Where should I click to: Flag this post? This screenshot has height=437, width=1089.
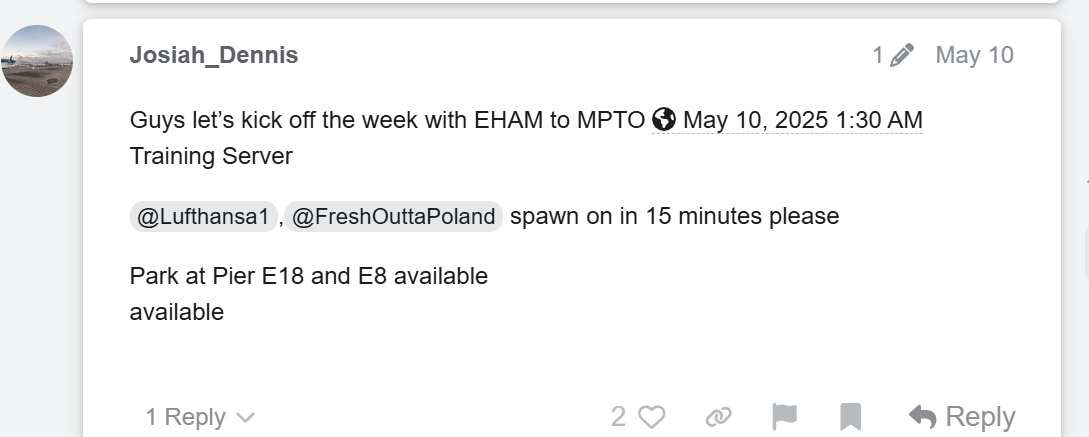pos(784,417)
